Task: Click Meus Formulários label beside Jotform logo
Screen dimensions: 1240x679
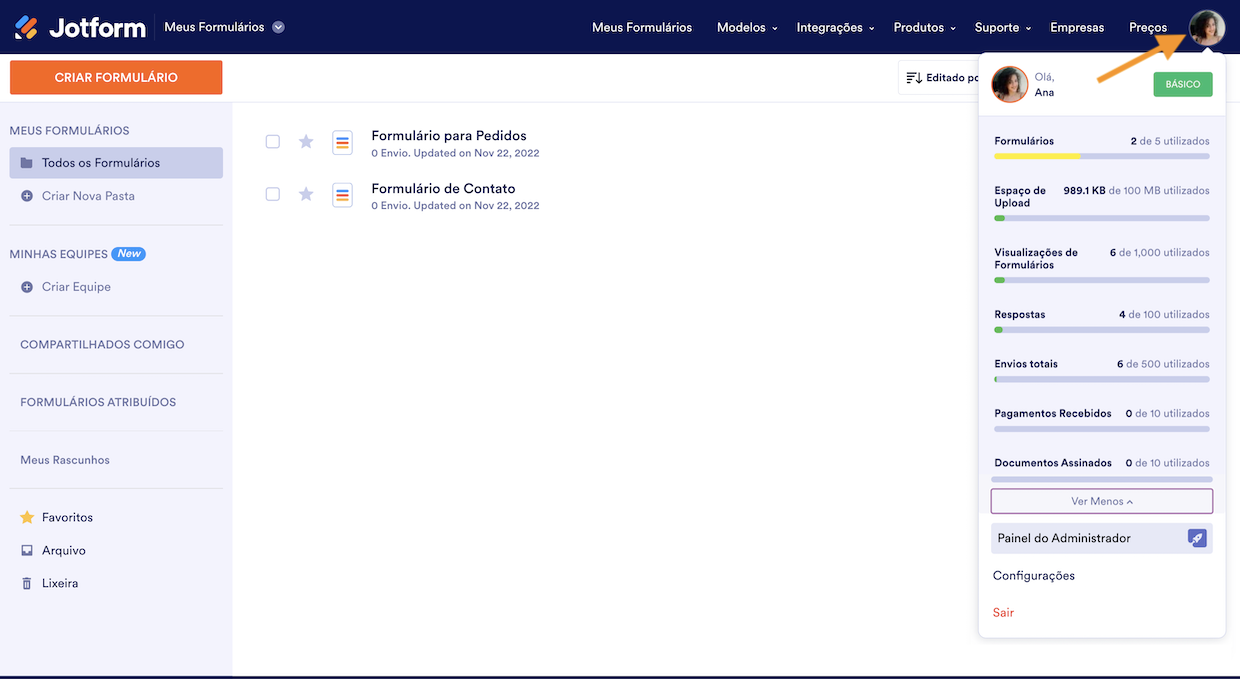Action: pyautogui.click(x=214, y=27)
